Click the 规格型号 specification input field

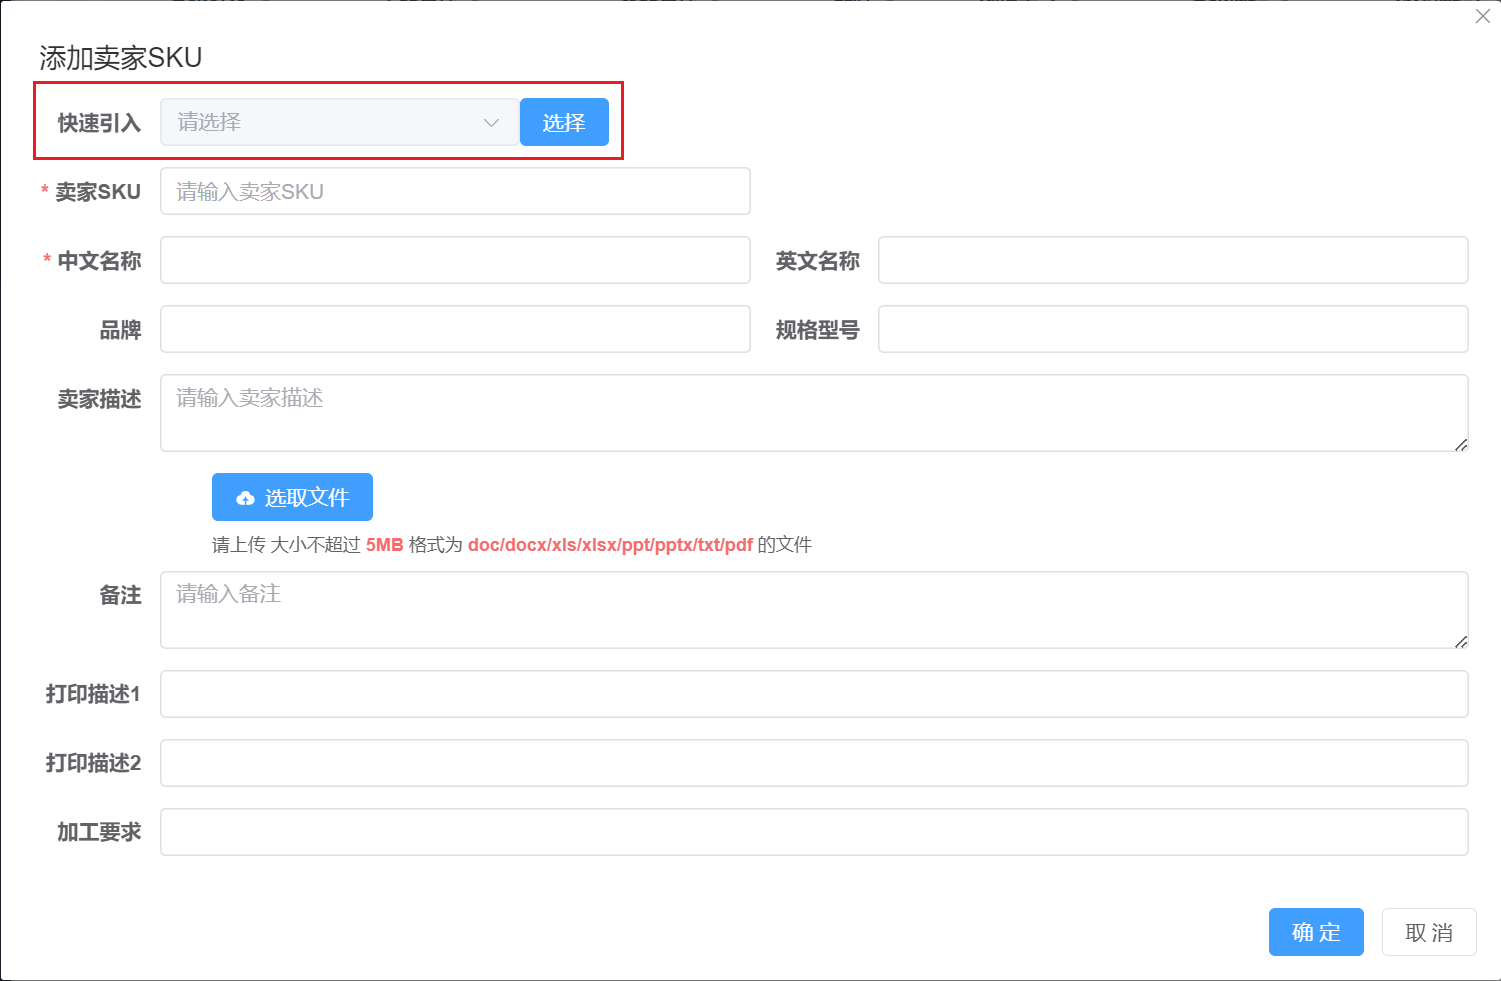1172,329
